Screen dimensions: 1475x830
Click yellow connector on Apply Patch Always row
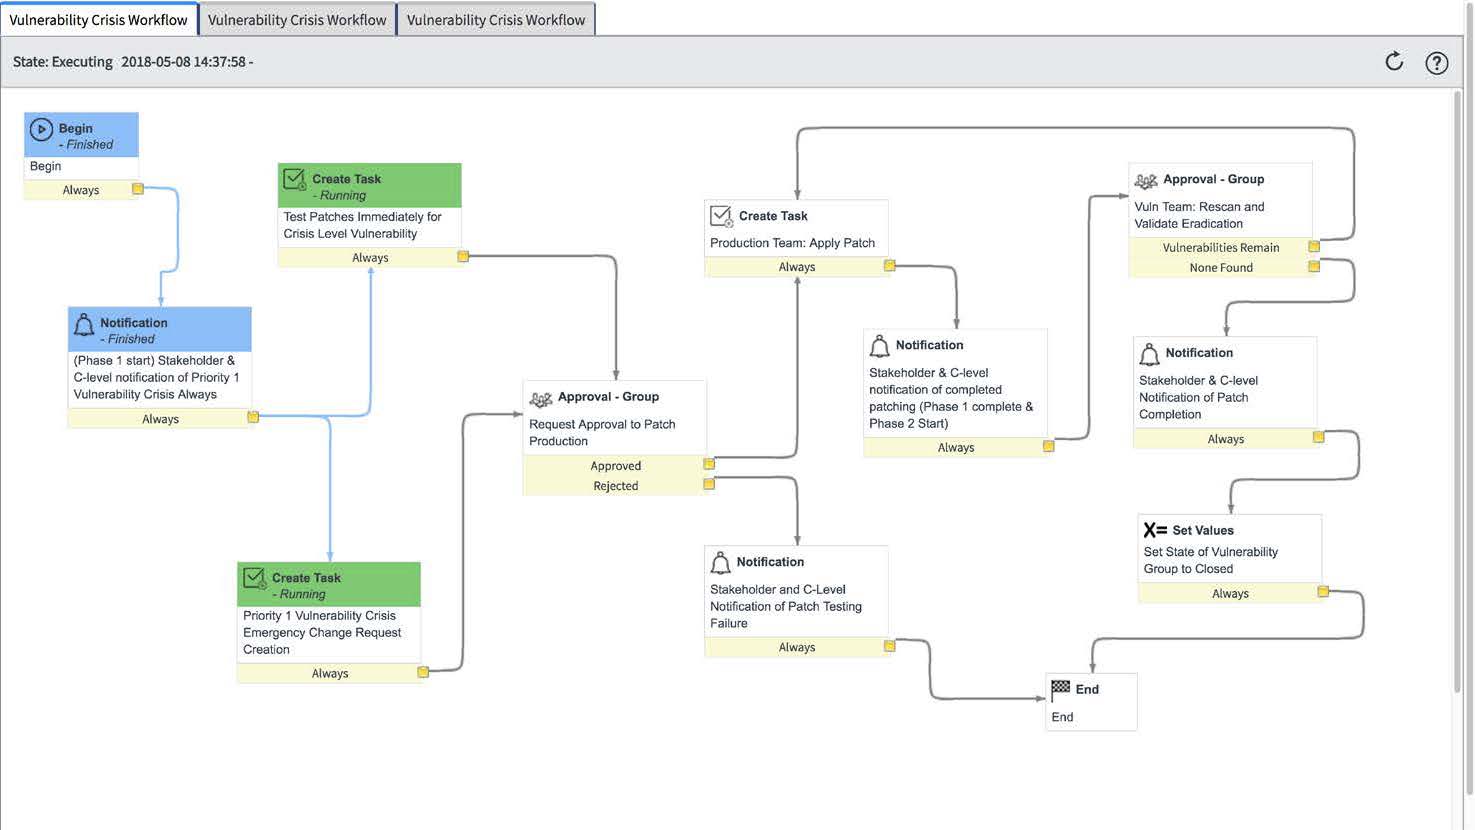[889, 265]
